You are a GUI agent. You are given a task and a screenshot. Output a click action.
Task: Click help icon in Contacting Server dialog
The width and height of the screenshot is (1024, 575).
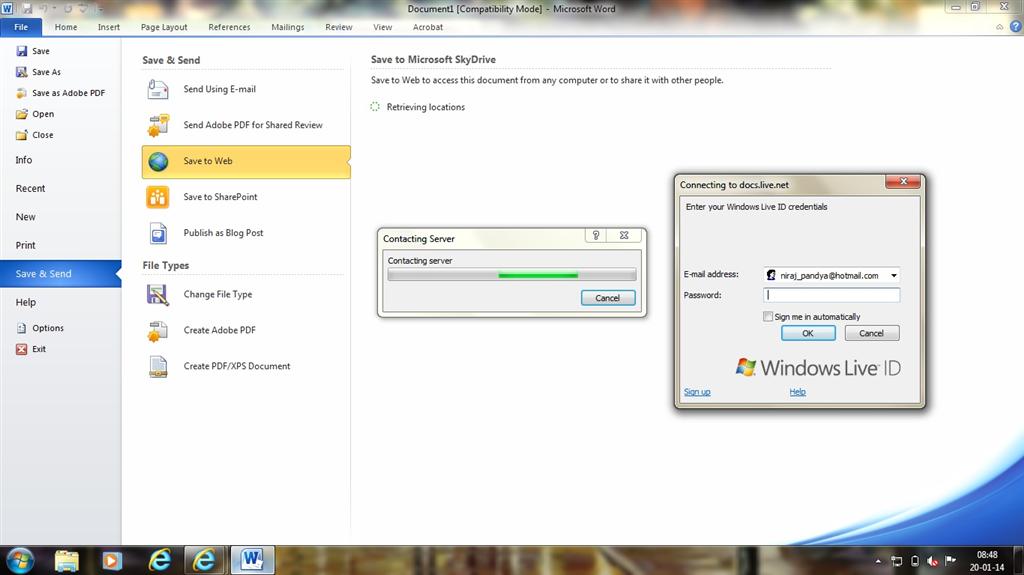(x=596, y=235)
